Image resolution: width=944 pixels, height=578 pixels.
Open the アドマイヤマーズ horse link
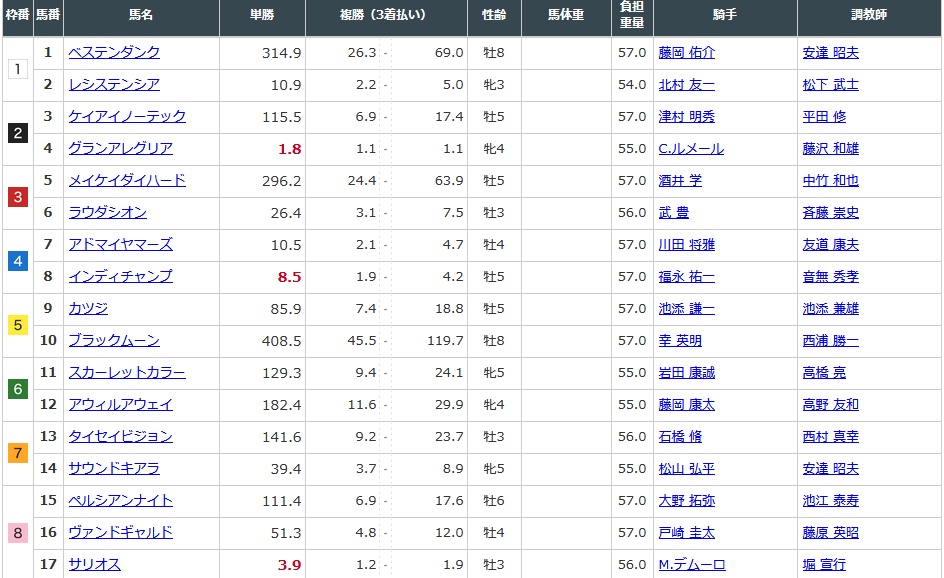(120, 245)
